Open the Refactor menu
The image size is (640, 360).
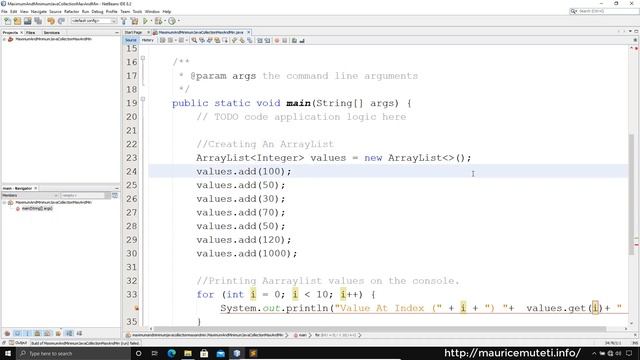71,11
